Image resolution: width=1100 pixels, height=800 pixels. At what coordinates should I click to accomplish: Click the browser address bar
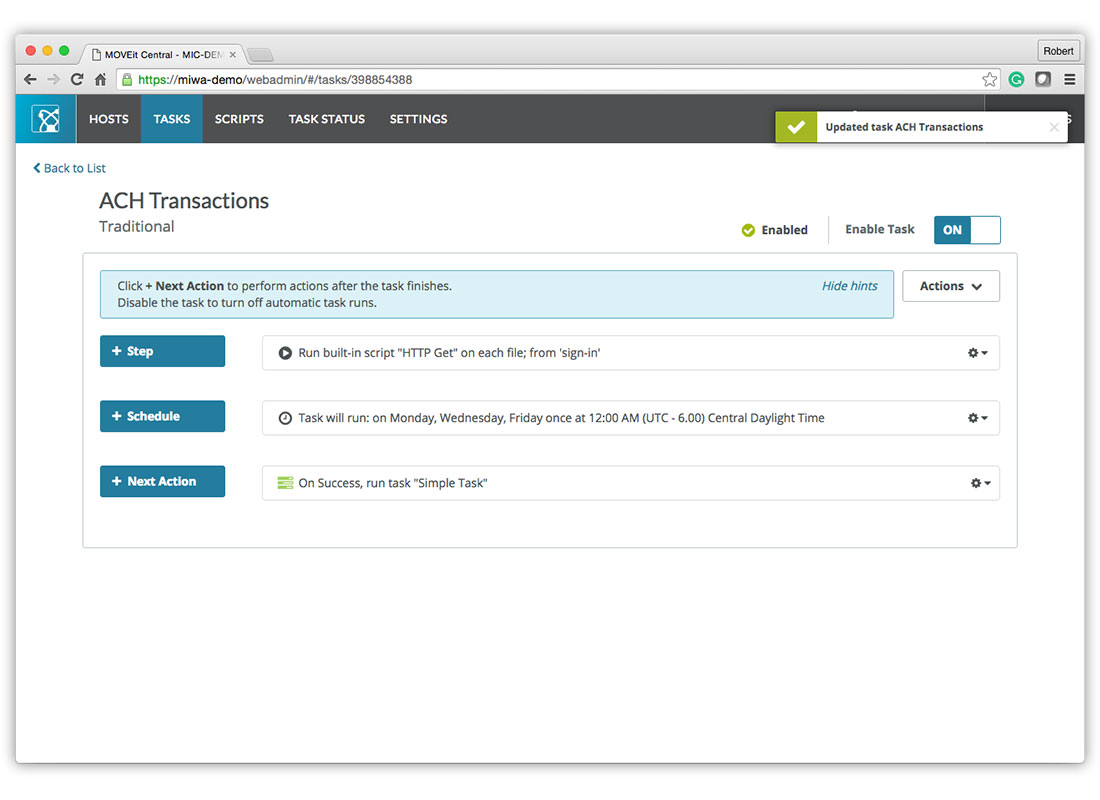[550, 80]
